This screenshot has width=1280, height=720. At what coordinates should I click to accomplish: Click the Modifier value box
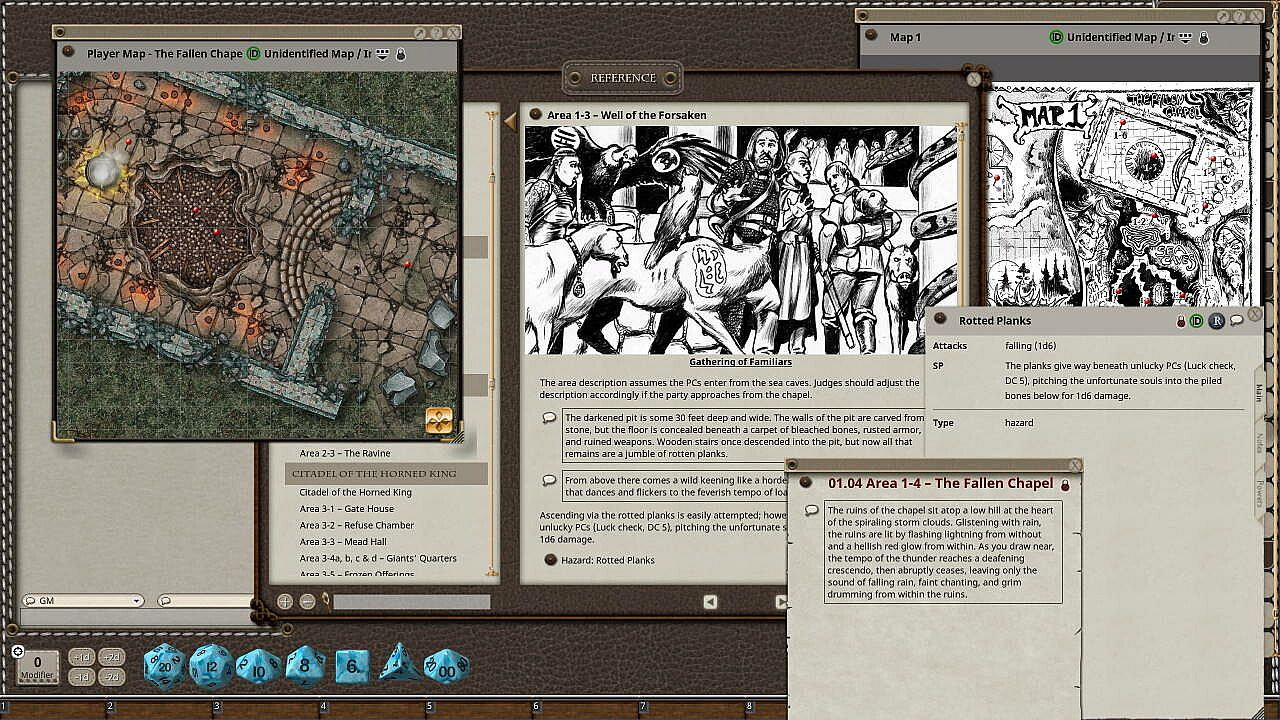[38, 667]
